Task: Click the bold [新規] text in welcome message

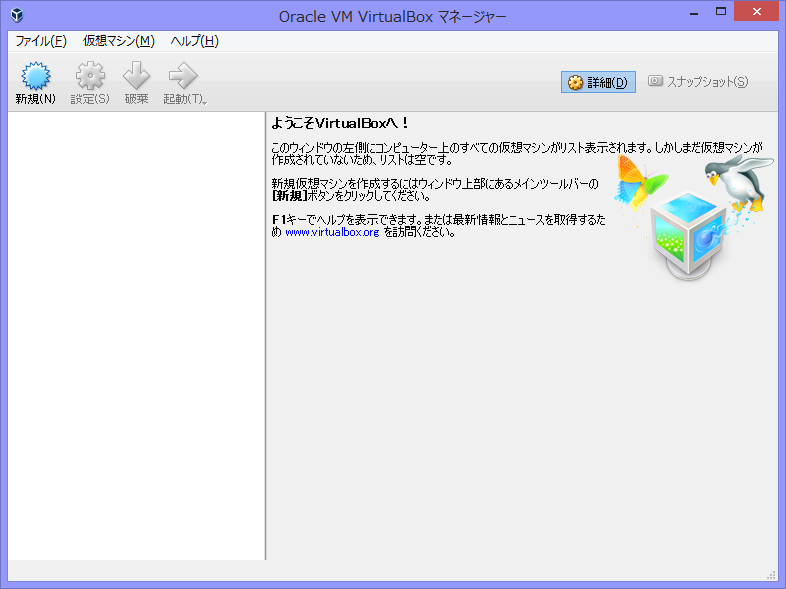Action: [289, 196]
